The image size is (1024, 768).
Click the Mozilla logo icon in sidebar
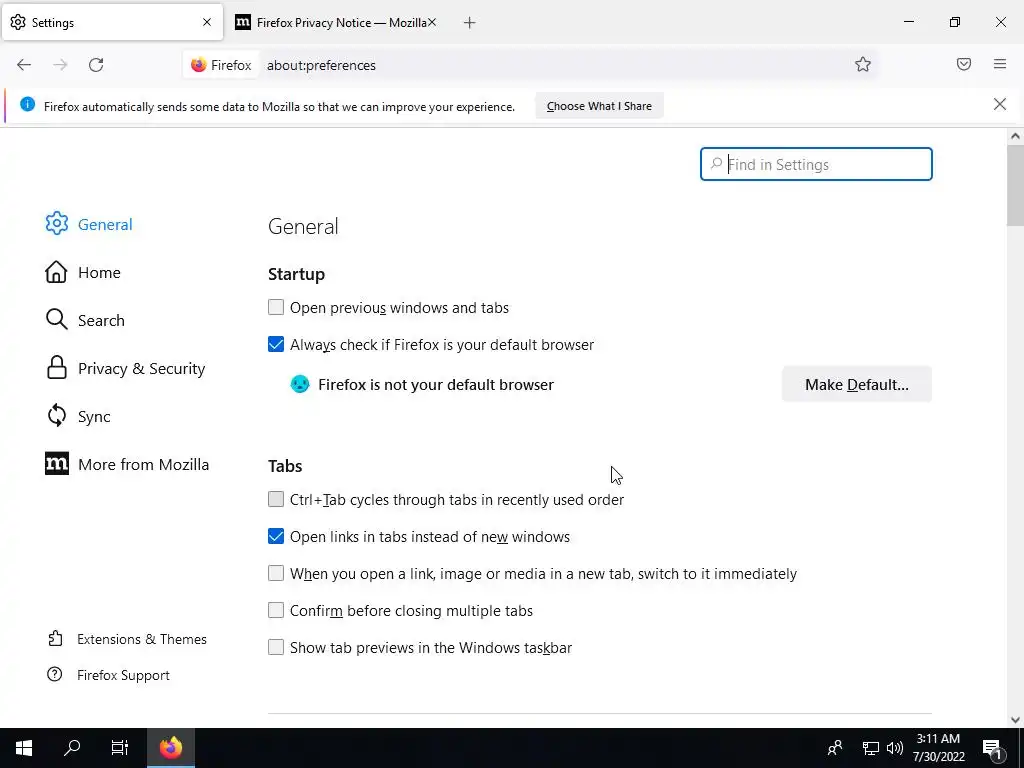[x=57, y=464]
